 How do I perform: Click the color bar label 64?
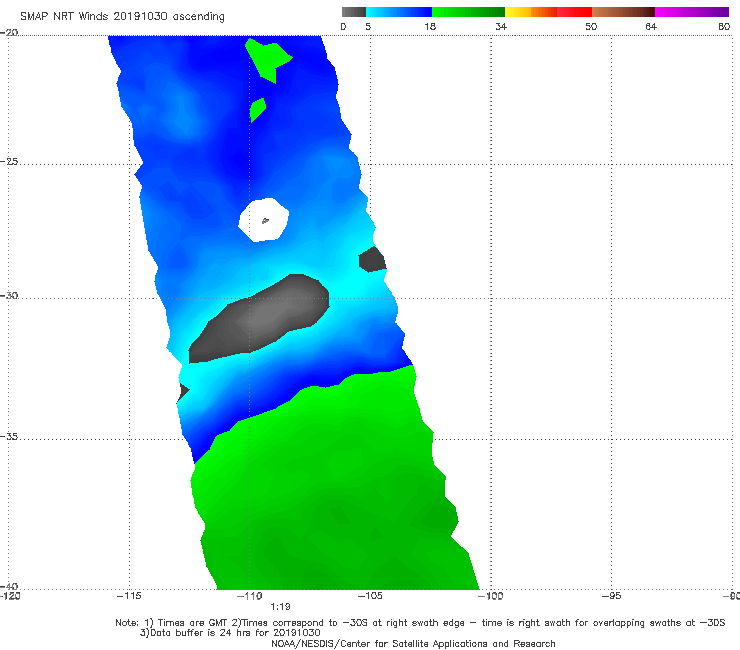[x=651, y=27]
